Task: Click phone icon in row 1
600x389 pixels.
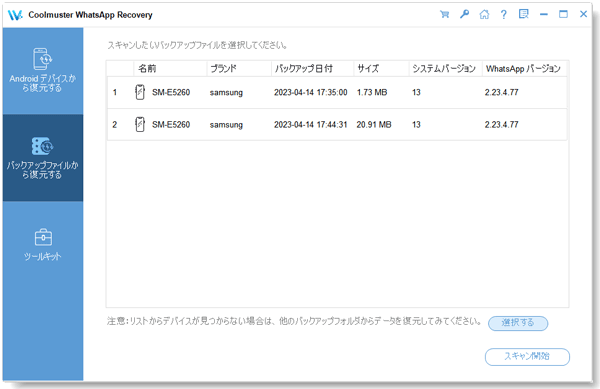Action: tap(140, 92)
